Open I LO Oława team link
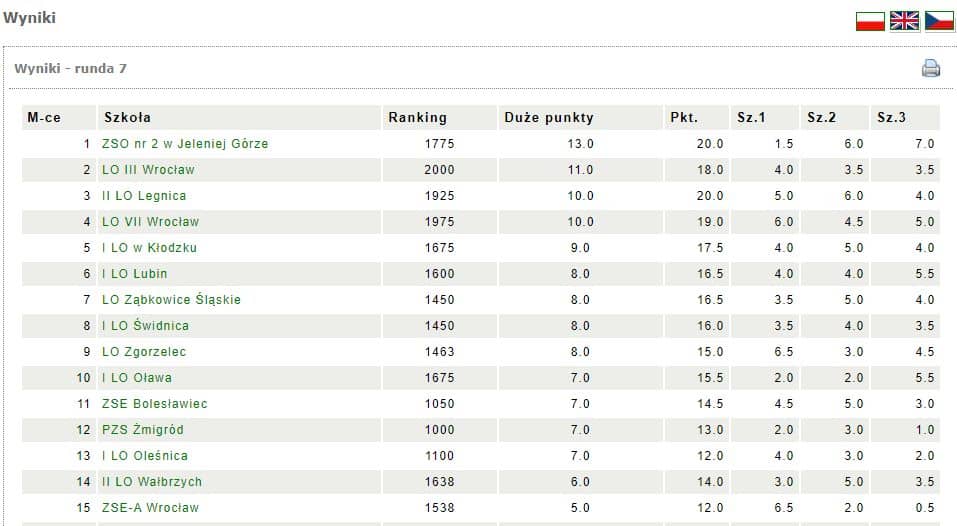Viewport: 957px width, 526px height. click(x=137, y=378)
